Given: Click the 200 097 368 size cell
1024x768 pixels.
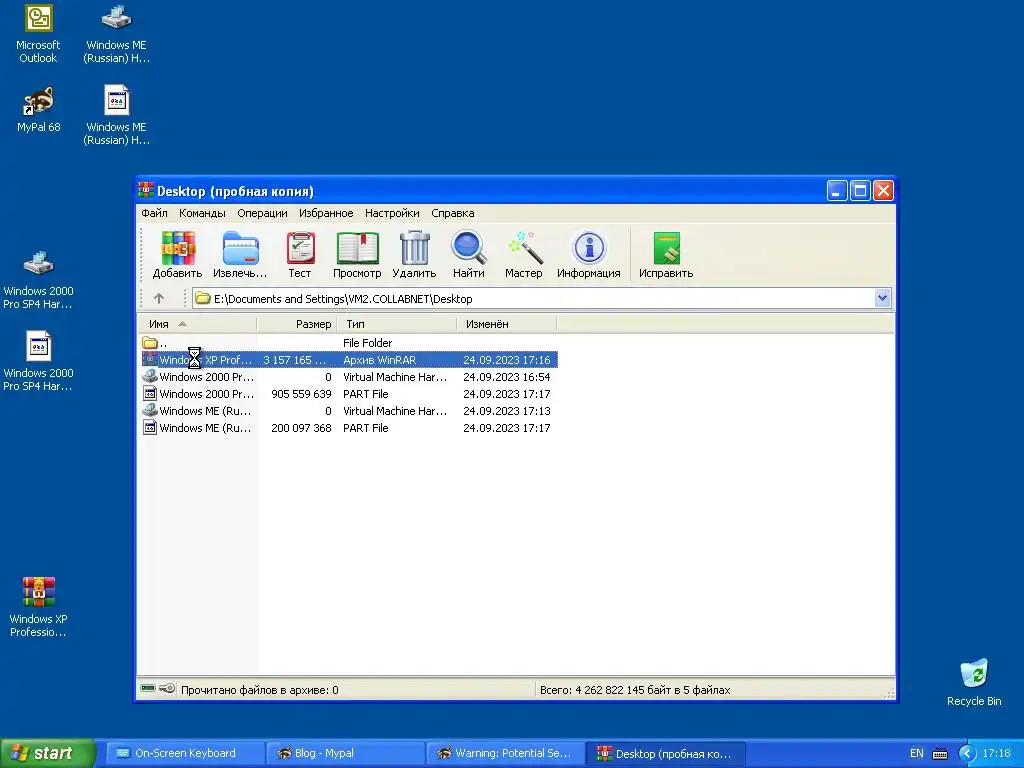Looking at the screenshot, I should point(301,428).
